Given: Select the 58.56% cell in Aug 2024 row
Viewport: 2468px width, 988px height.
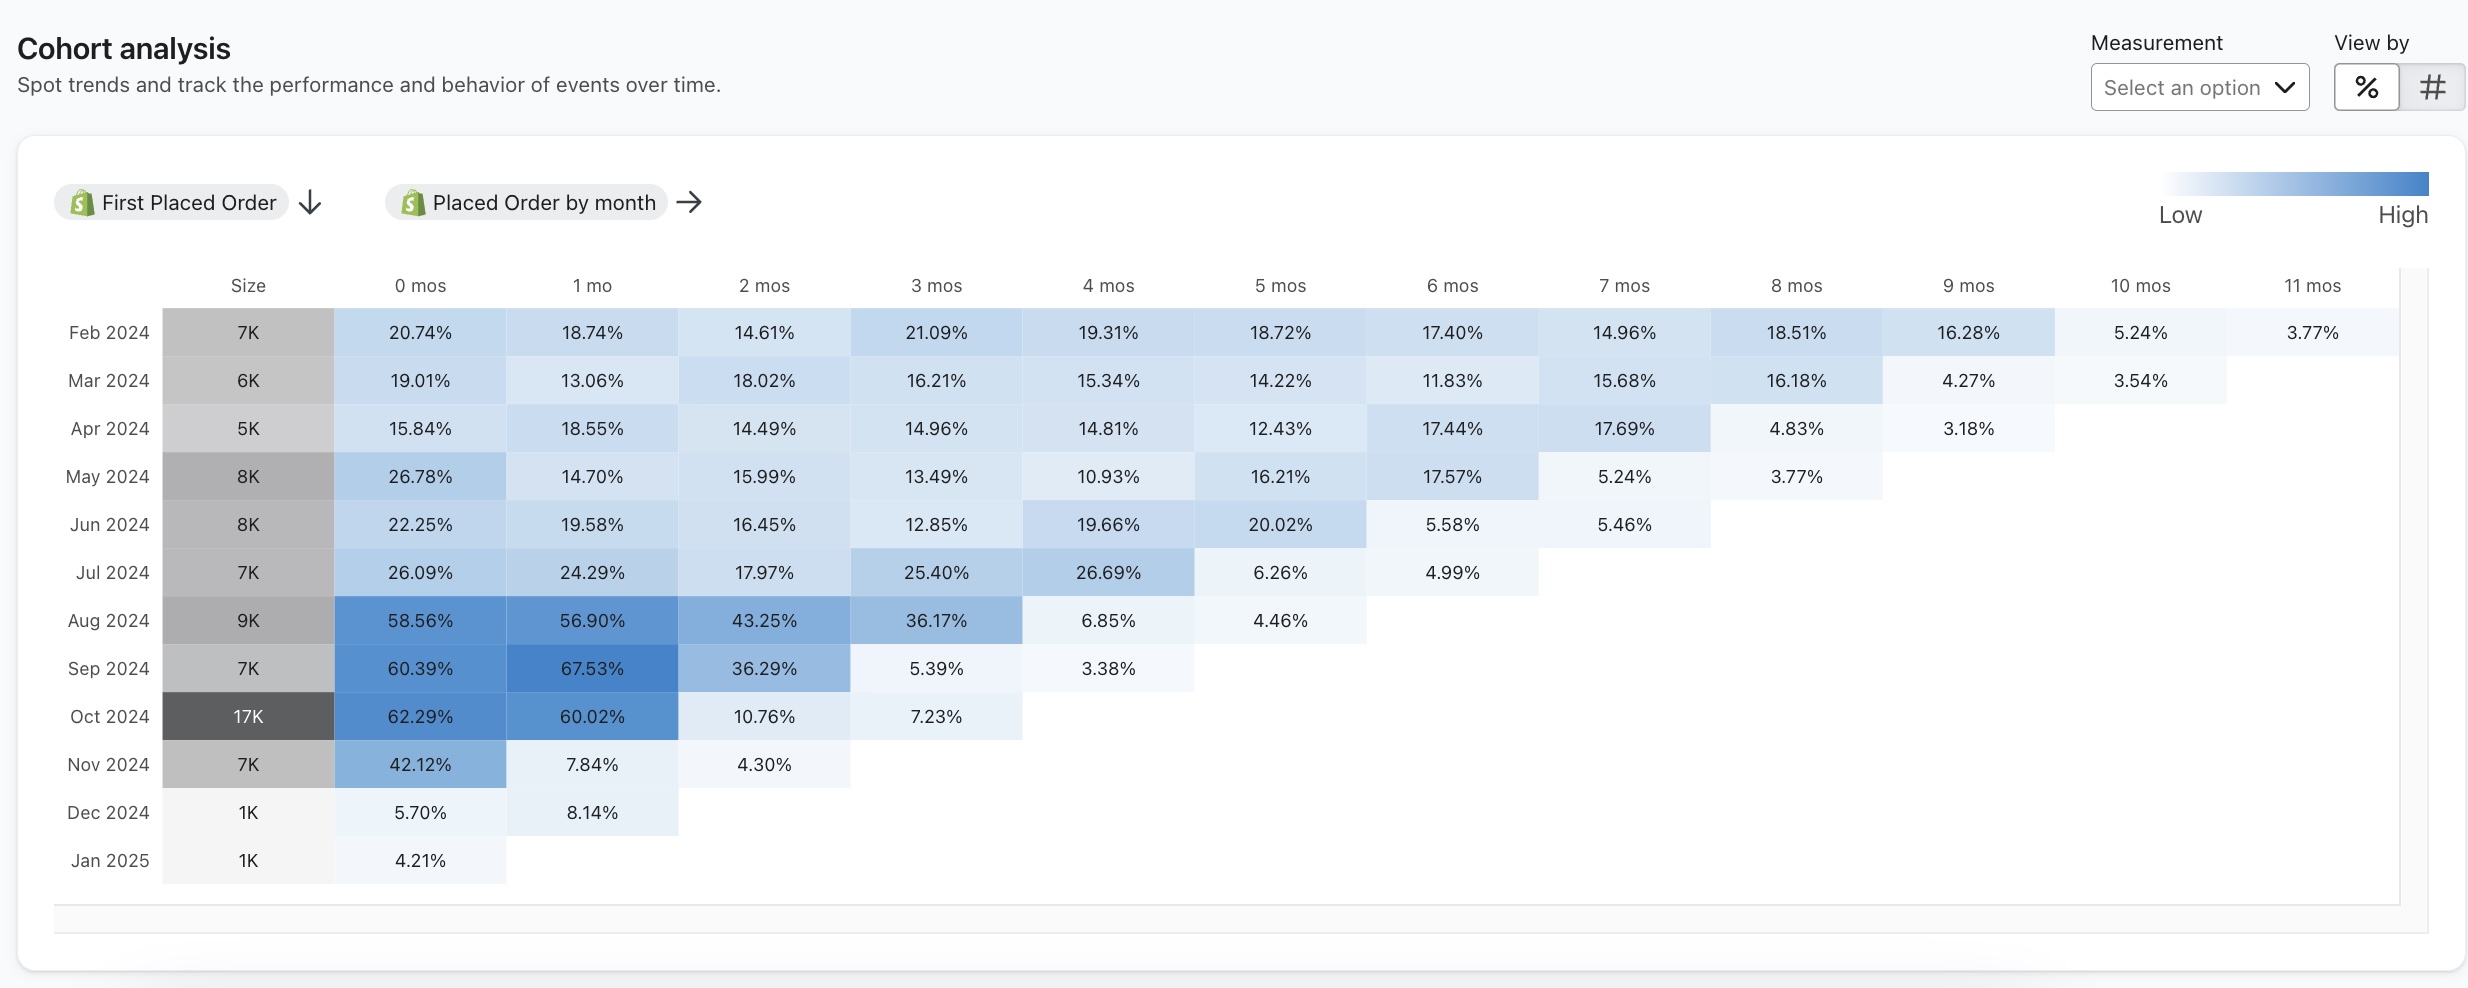Looking at the screenshot, I should (420, 620).
